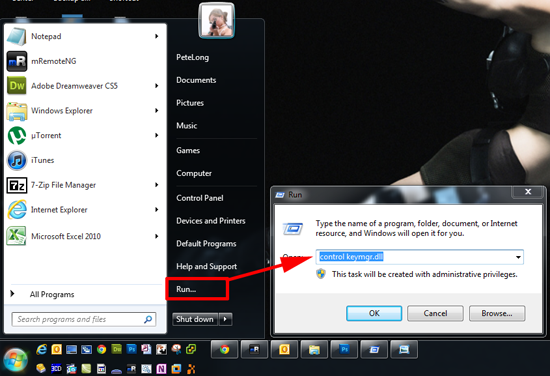Expand the Shut down options arrow
550x376 pixels.
(x=225, y=319)
